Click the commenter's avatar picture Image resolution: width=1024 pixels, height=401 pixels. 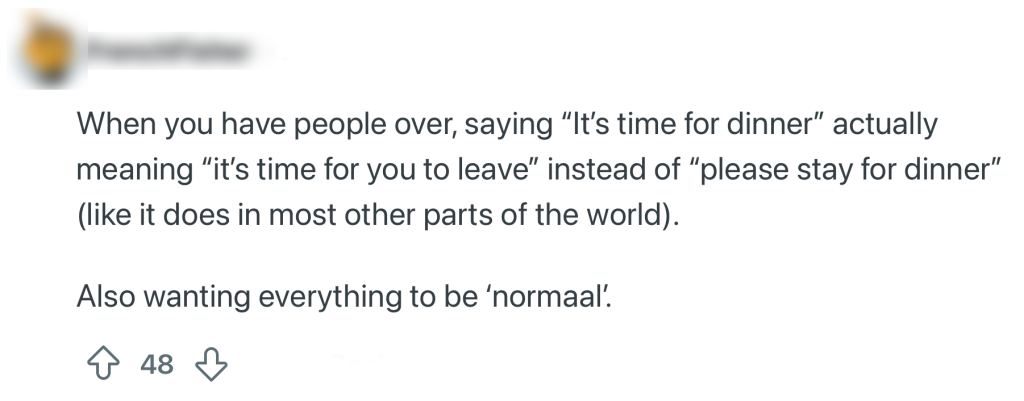point(50,50)
